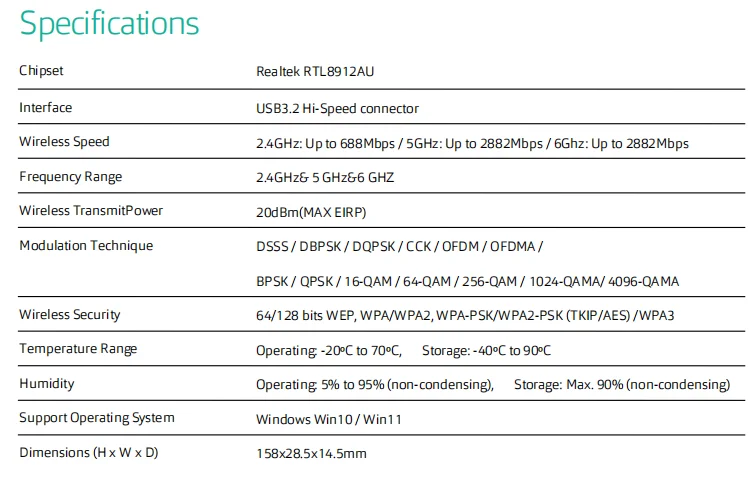Click the DSSS / DBPSK modulation line
Image resolution: width=749 pixels, height=487 pixels.
[x=400, y=246]
